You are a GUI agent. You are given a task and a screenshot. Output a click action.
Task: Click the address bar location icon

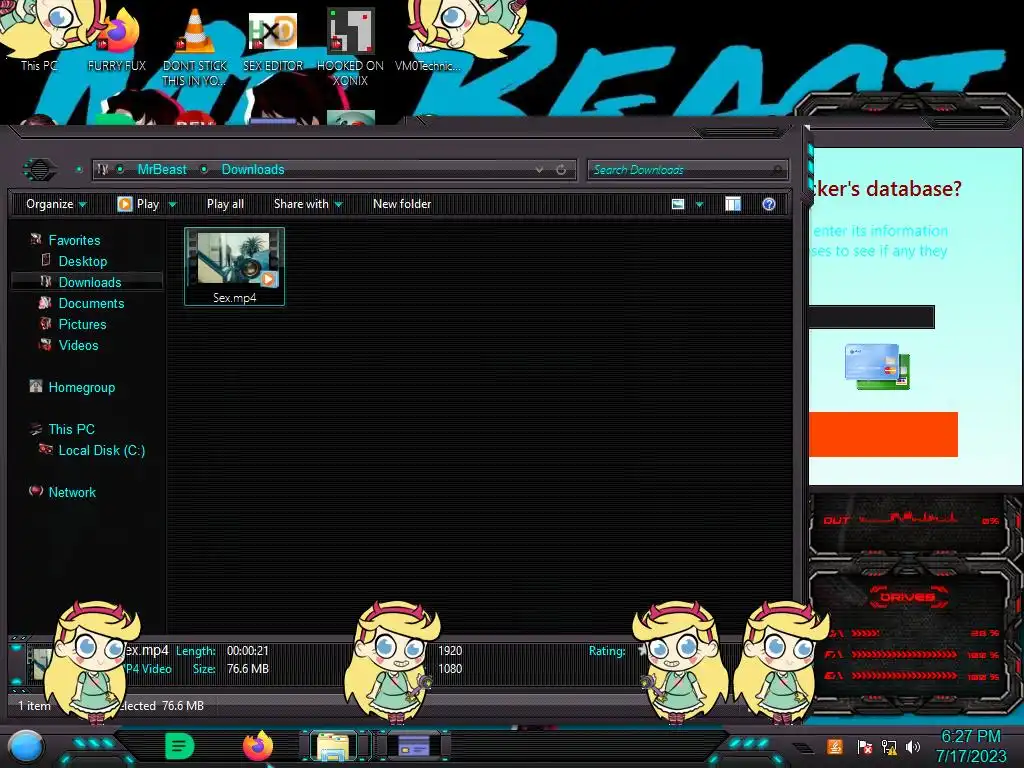point(103,170)
